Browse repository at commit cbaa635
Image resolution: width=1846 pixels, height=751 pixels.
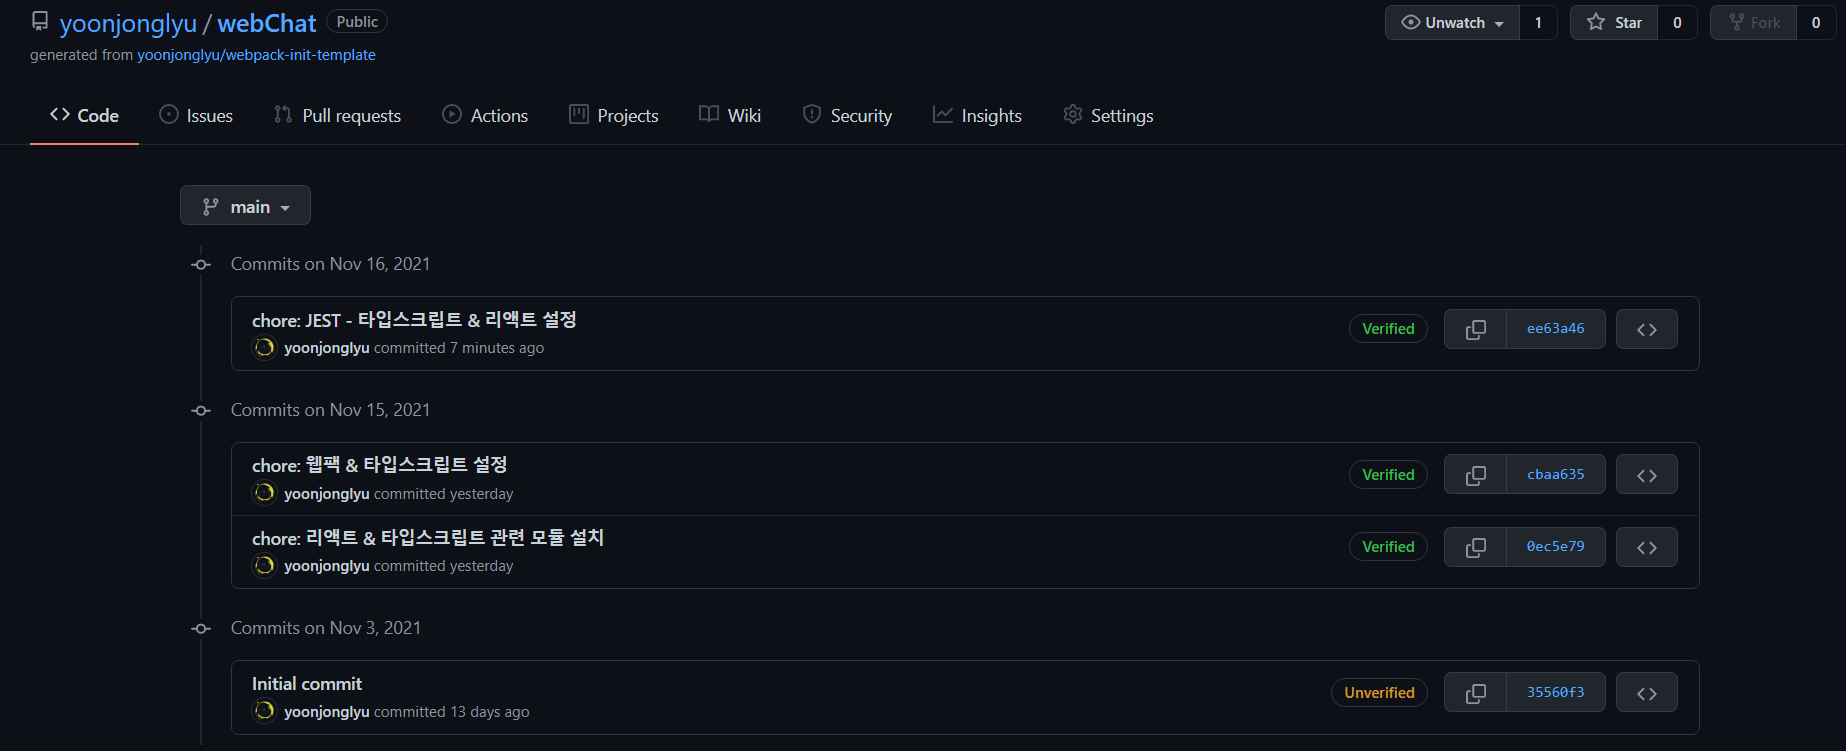point(1647,475)
